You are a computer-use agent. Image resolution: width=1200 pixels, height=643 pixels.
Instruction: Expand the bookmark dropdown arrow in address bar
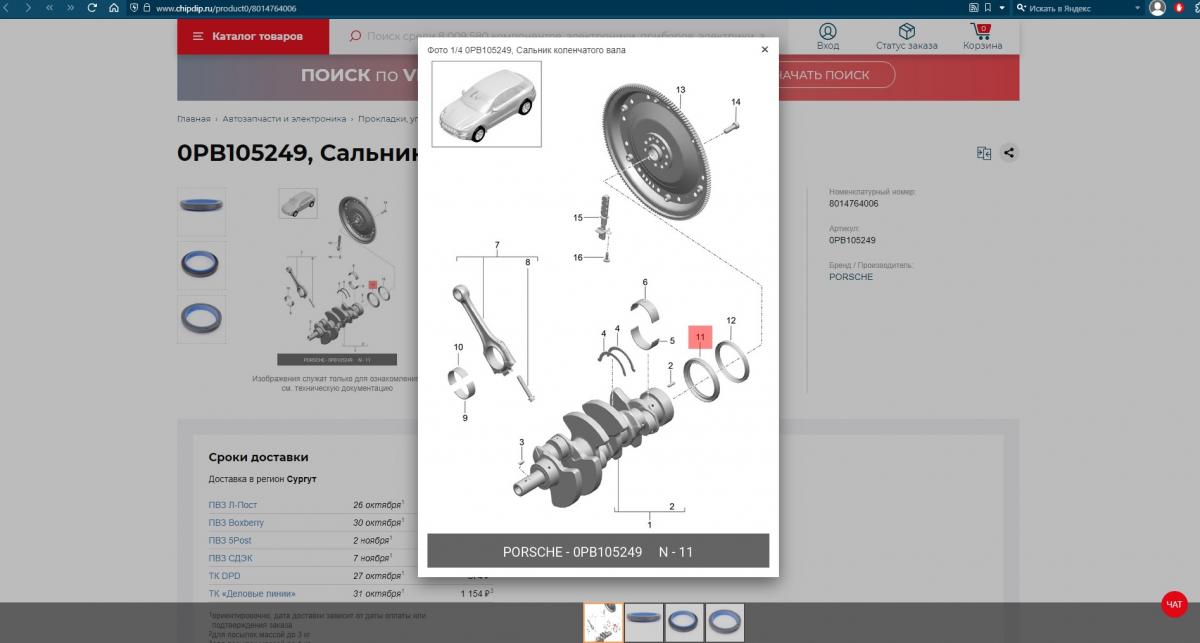[1002, 8]
